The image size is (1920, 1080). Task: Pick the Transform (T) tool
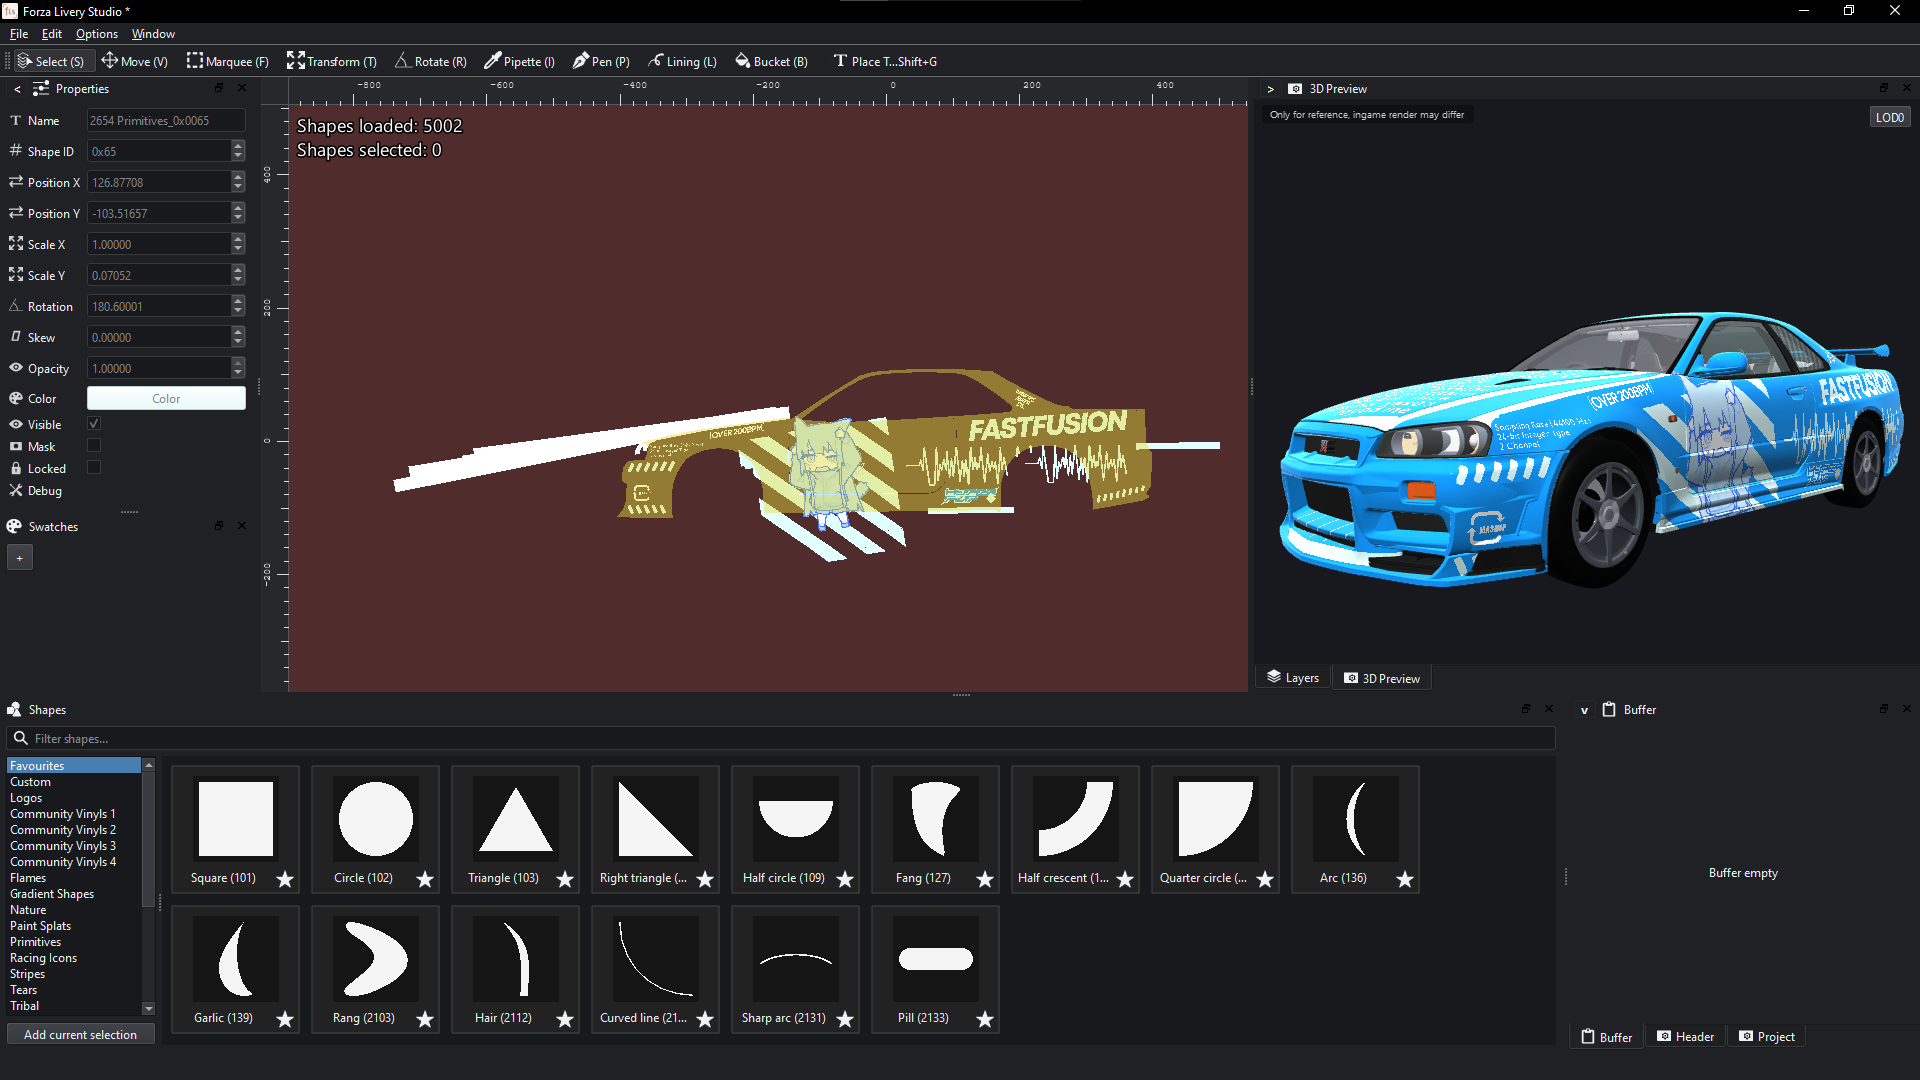click(x=331, y=61)
